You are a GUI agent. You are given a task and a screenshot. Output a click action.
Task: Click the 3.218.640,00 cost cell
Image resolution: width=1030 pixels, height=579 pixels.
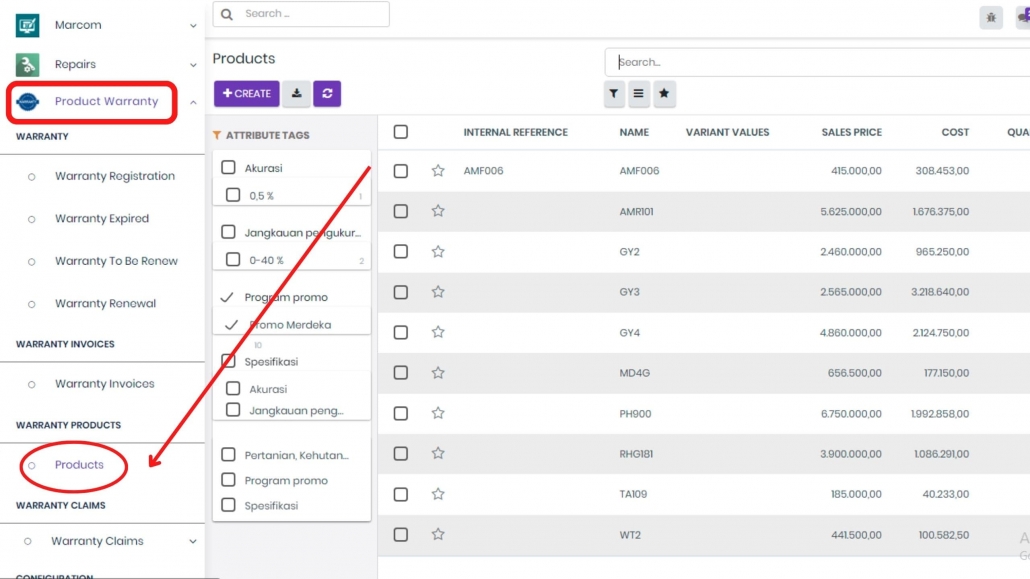point(939,292)
